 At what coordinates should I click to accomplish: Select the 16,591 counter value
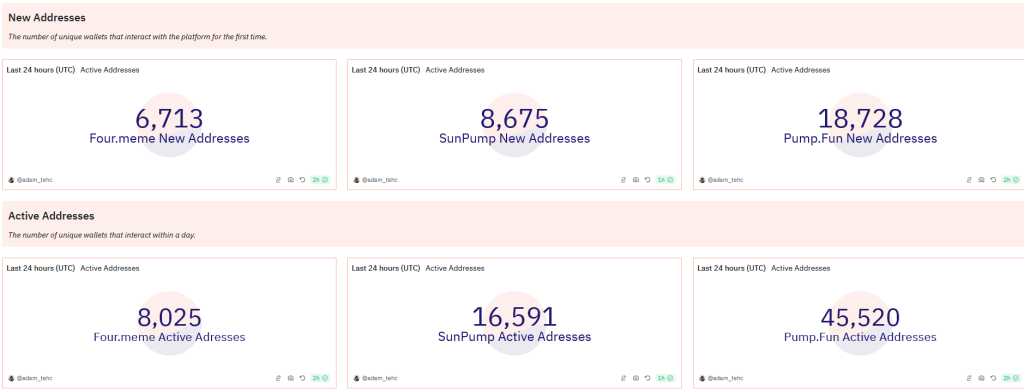[x=515, y=317]
